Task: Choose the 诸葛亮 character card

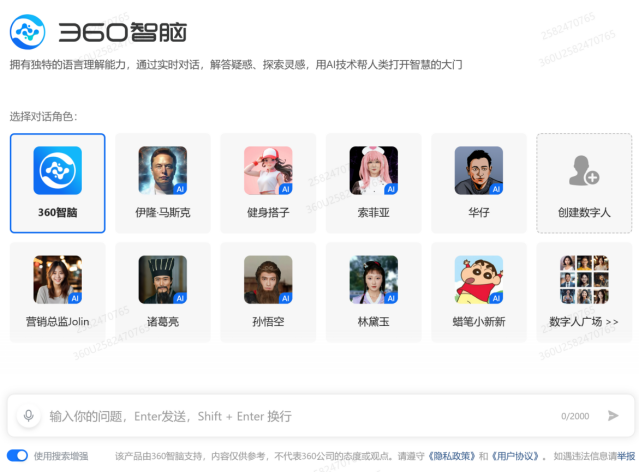Action: click(163, 292)
